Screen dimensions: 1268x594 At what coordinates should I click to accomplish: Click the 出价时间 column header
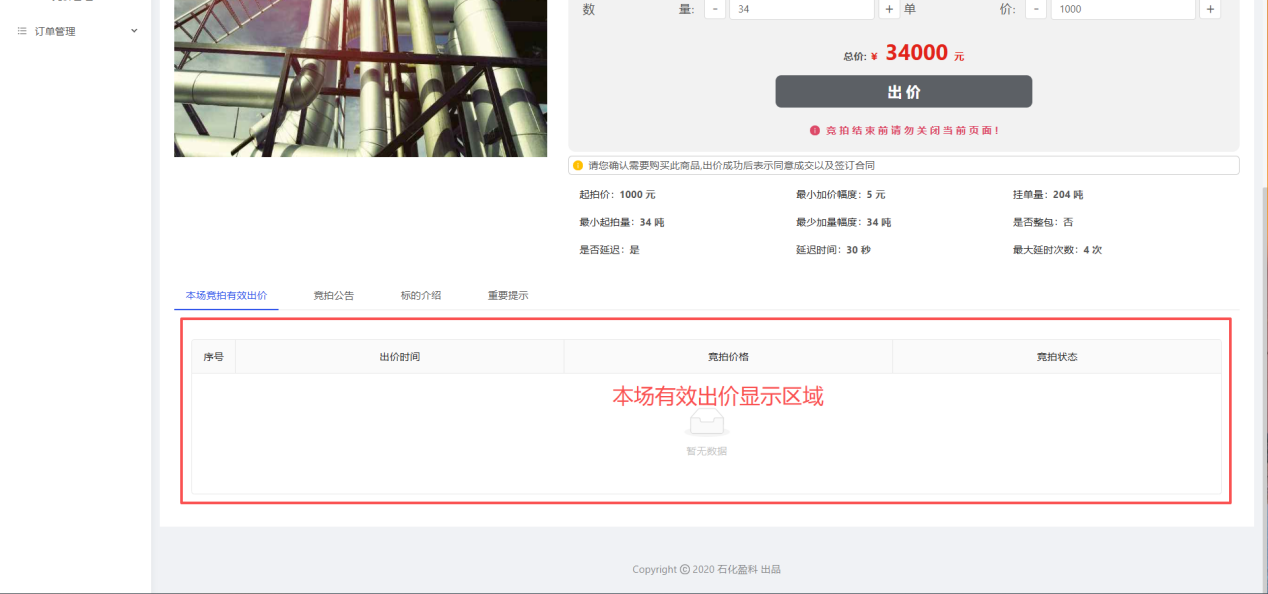coord(399,357)
